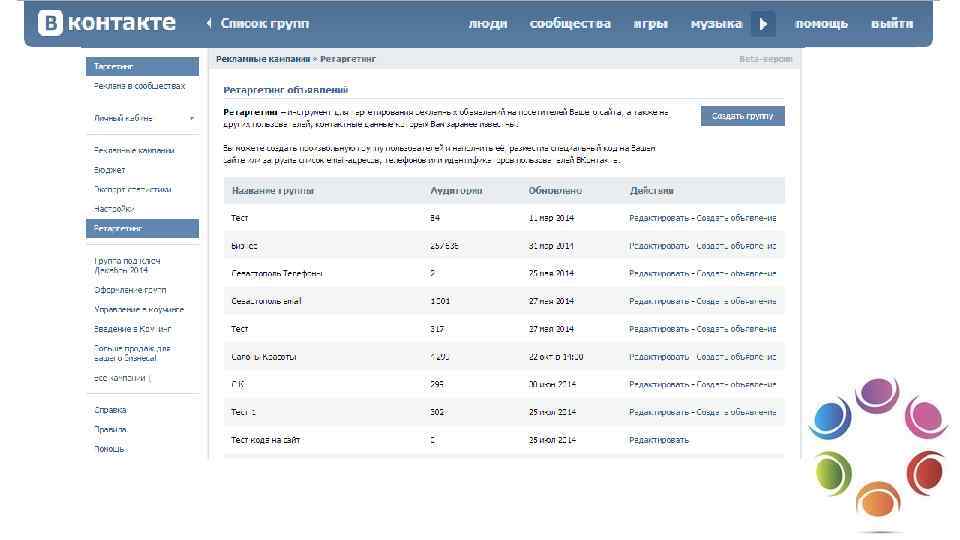Click выйти to log out
The height and width of the screenshot is (540, 960).
[892, 24]
